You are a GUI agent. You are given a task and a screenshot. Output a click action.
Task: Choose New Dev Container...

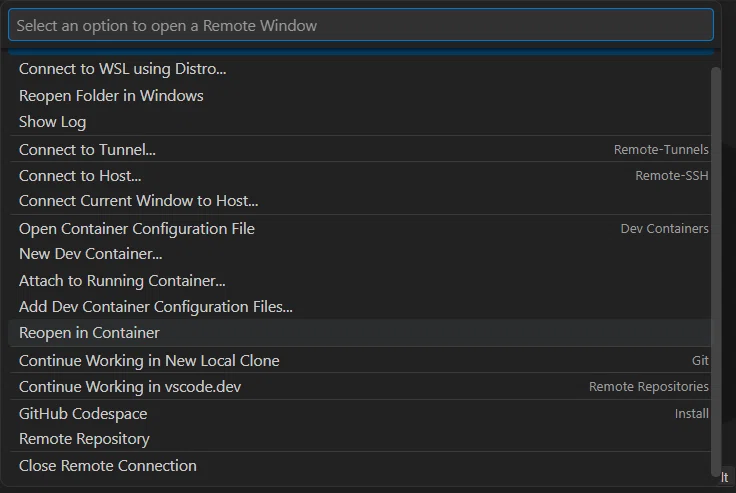[360, 254]
